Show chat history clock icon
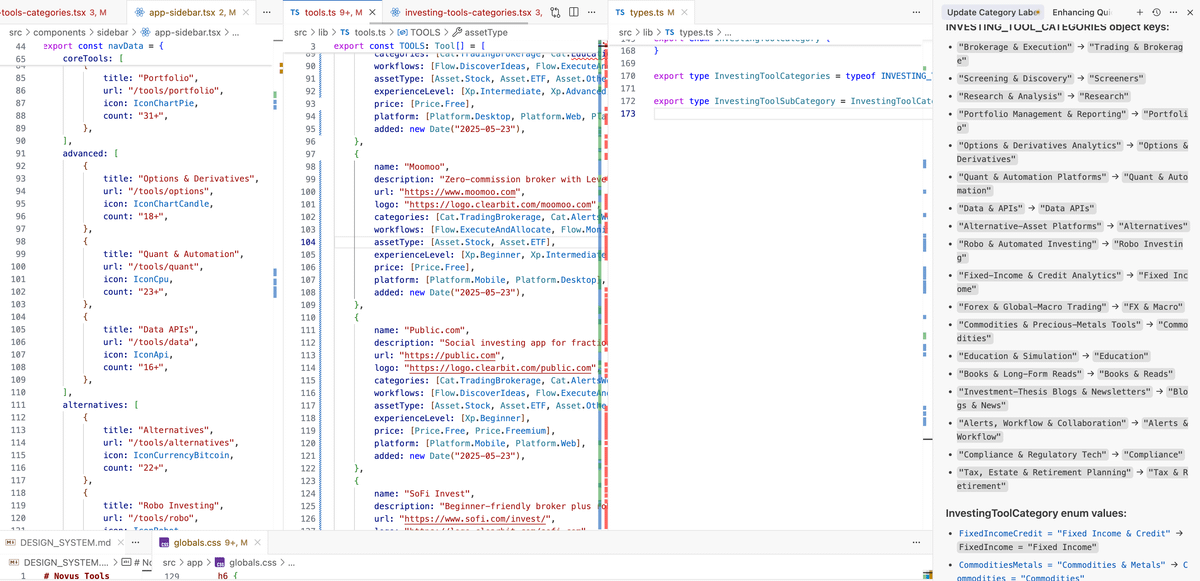The width and height of the screenshot is (1200, 581). coord(1155,12)
